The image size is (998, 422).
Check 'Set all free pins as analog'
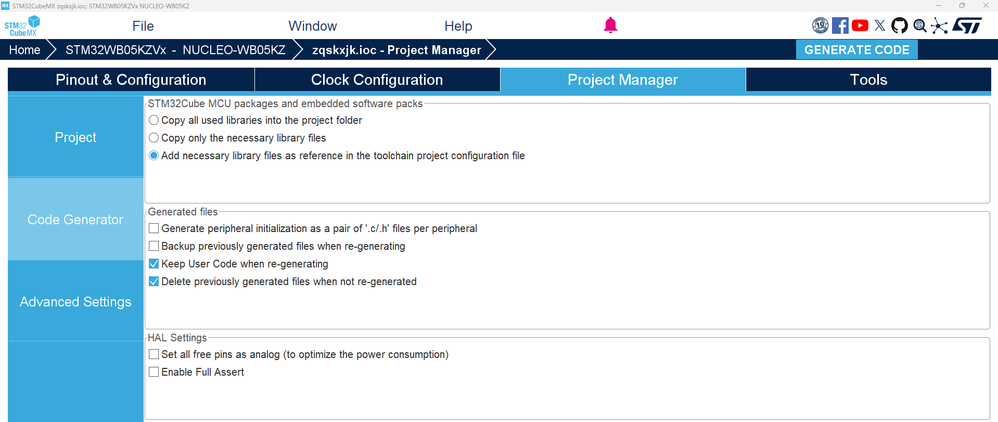[154, 354]
